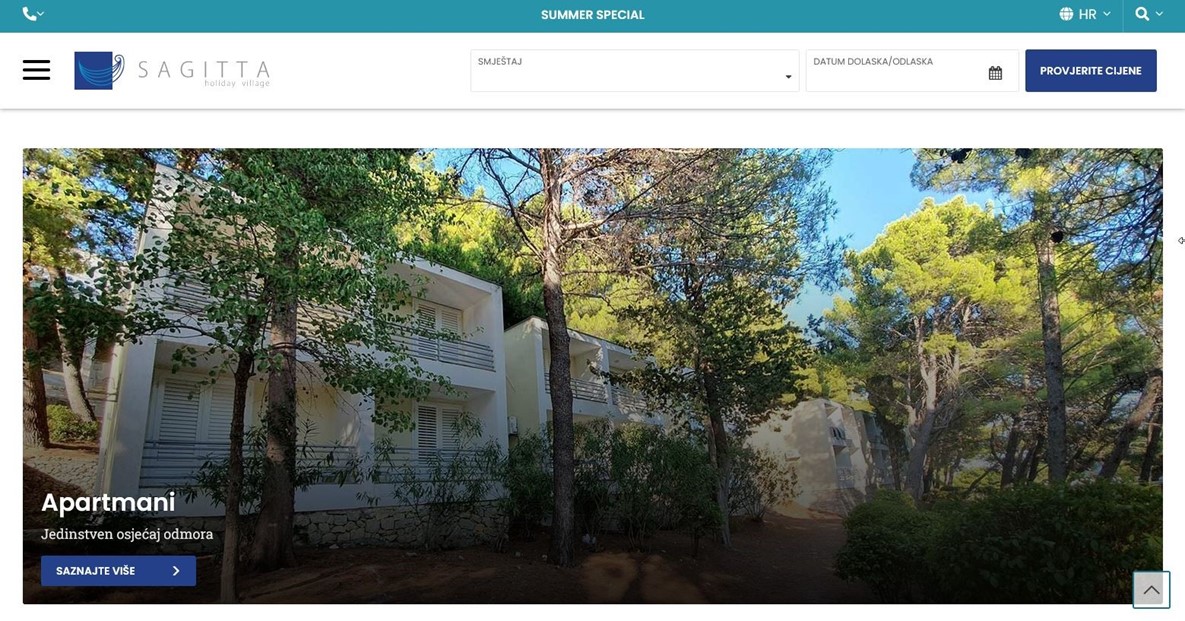Viewport: 1185px width, 621px height.
Task: Open the calendar icon date picker
Action: pos(995,73)
